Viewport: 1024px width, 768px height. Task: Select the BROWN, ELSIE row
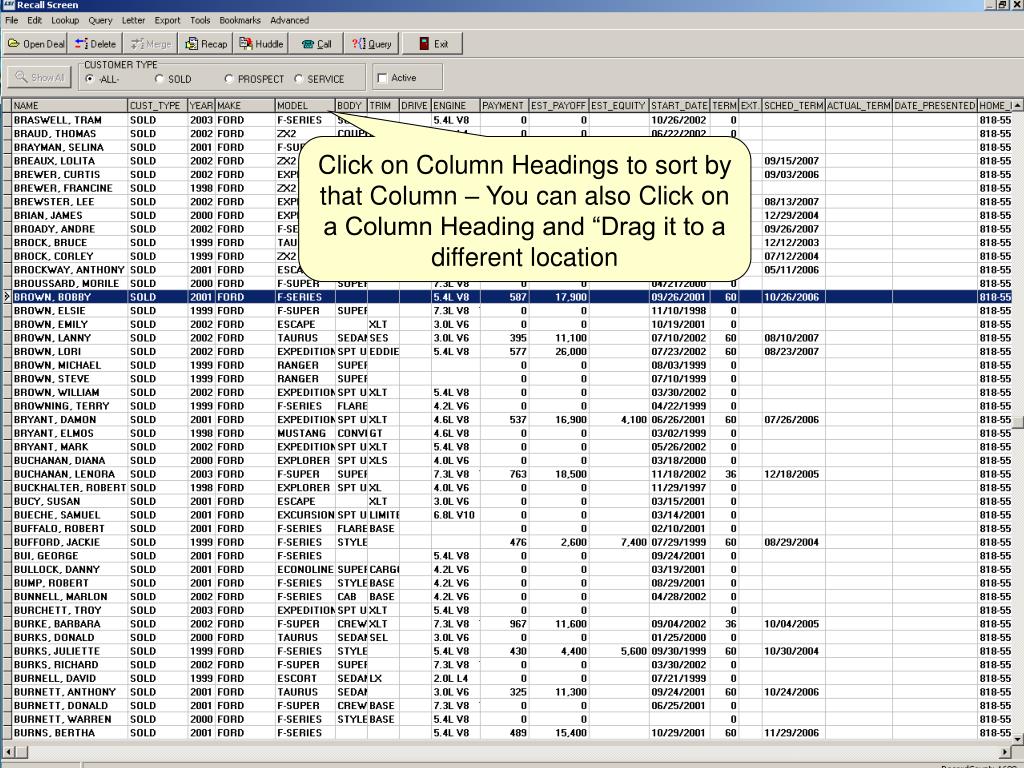512,311
